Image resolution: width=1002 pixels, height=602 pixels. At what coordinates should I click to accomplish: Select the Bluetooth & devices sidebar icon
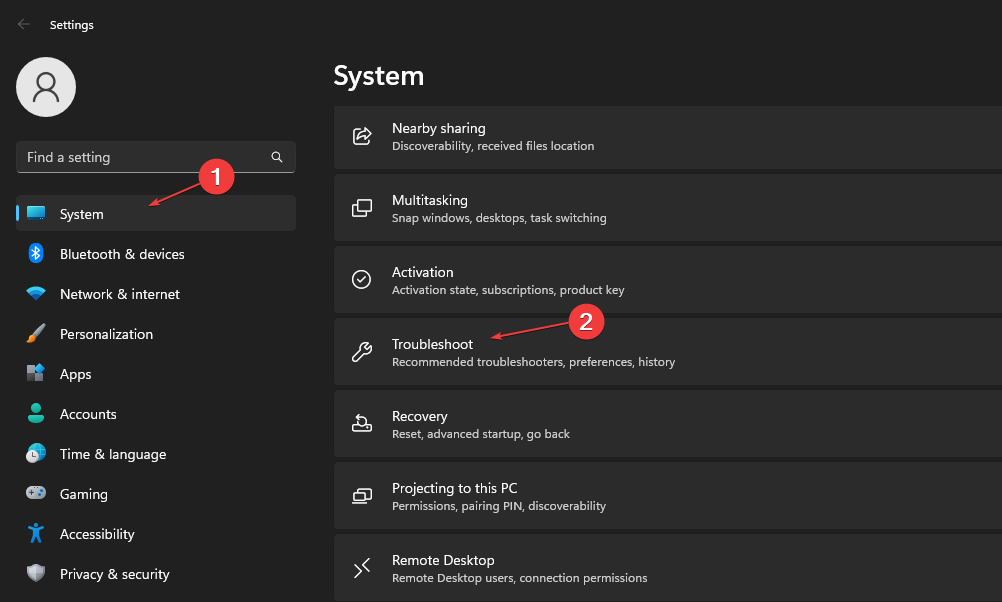tap(34, 253)
